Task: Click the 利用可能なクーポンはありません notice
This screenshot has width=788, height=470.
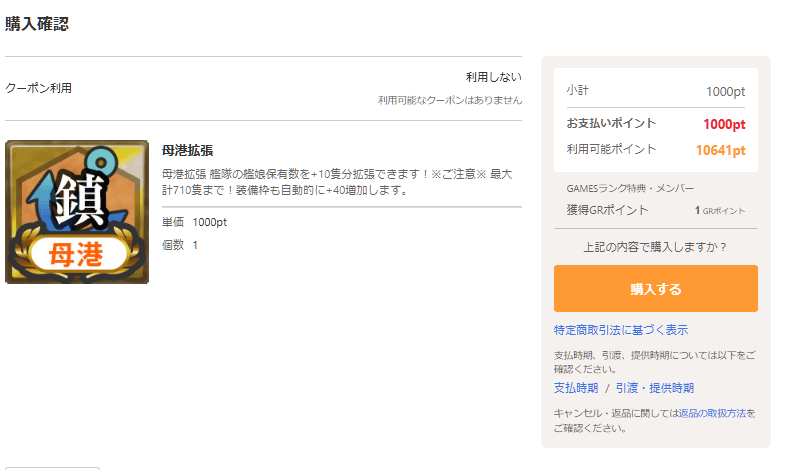Action: pyautogui.click(x=449, y=100)
